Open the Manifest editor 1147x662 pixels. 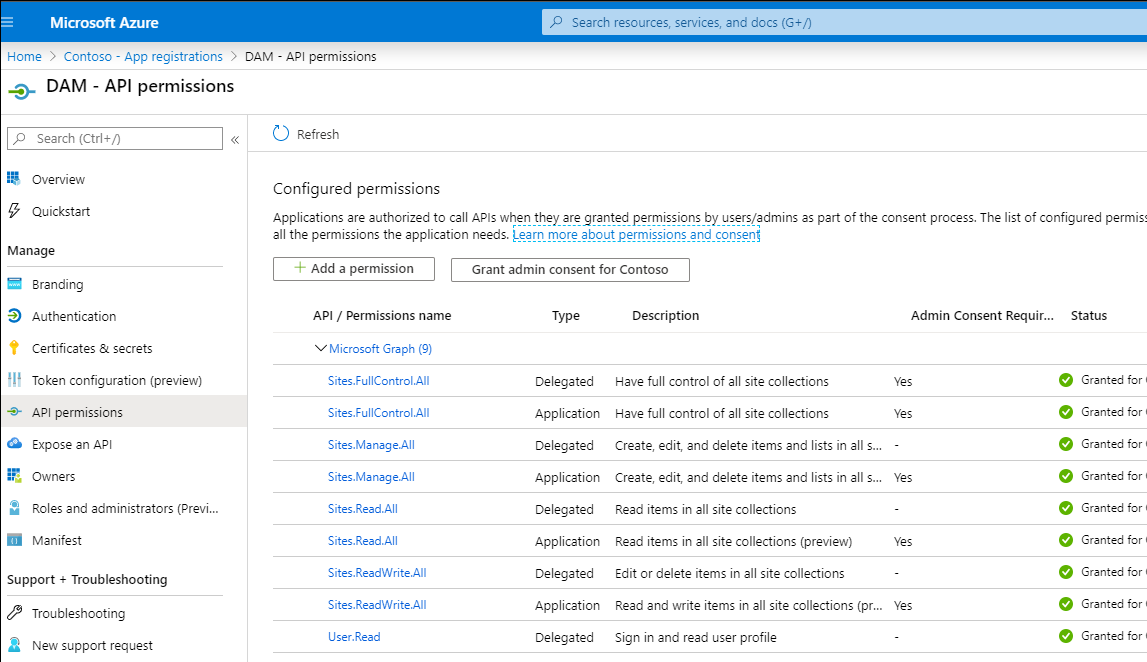tap(57, 541)
